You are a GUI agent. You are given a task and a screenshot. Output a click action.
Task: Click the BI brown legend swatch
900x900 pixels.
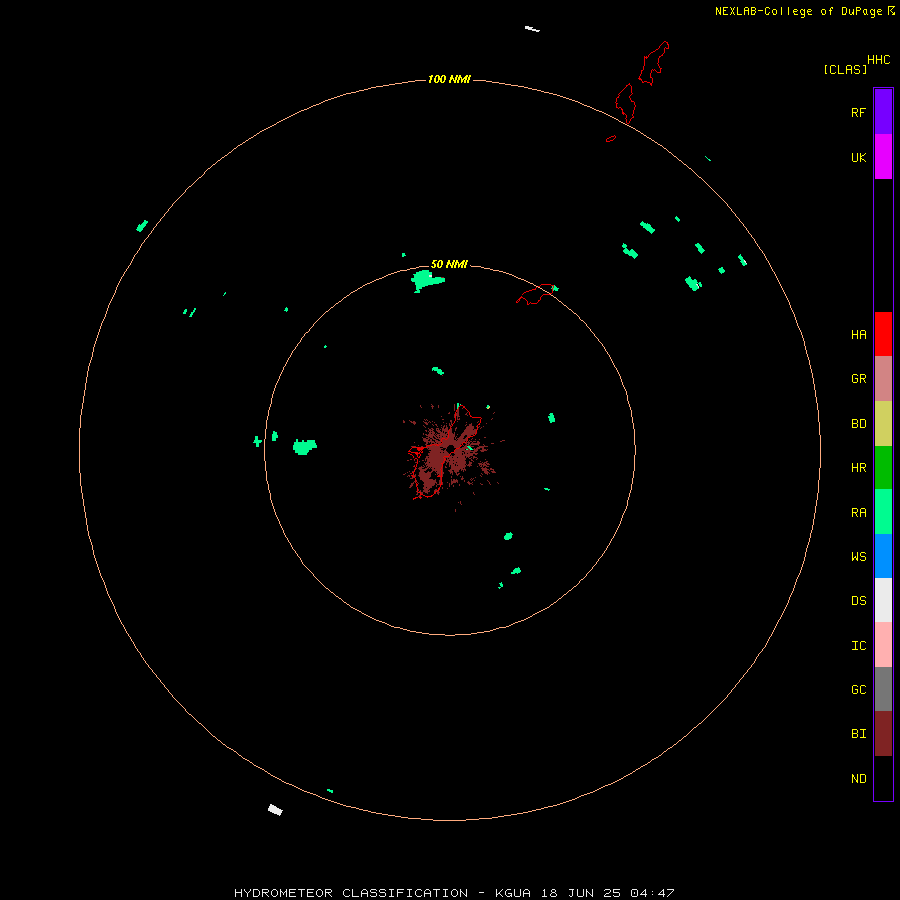[883, 734]
